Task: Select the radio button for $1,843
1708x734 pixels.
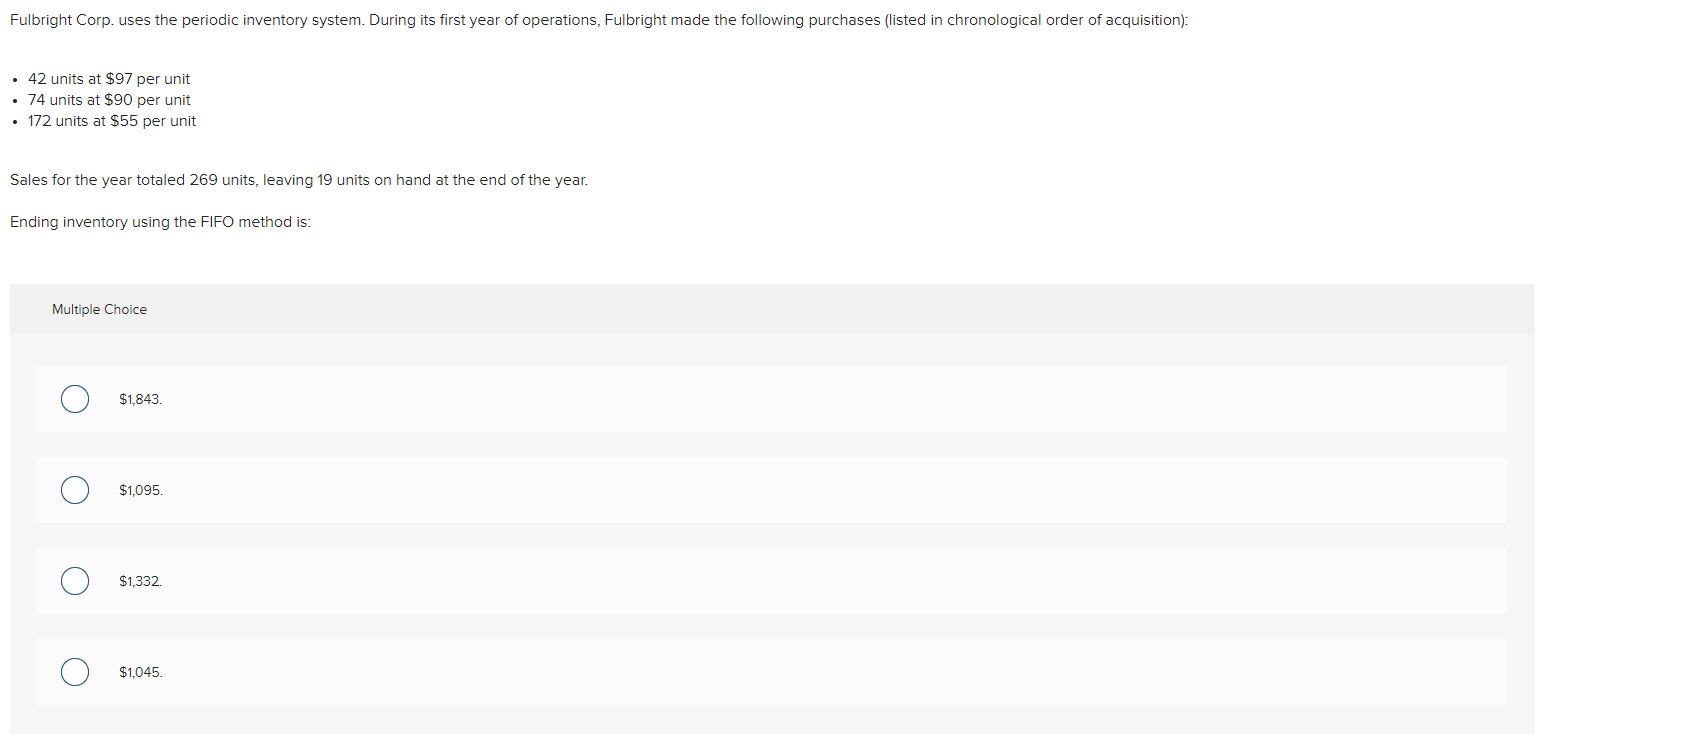Action: (x=74, y=398)
